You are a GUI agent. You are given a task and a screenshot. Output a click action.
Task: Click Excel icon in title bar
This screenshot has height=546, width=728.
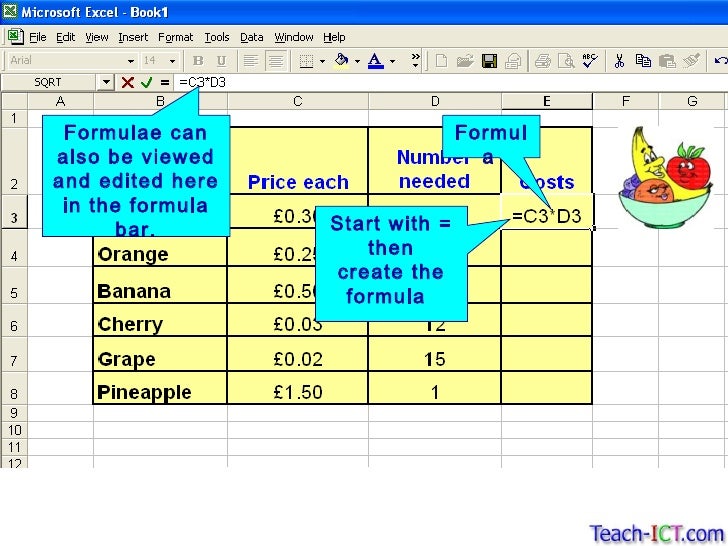point(9,11)
